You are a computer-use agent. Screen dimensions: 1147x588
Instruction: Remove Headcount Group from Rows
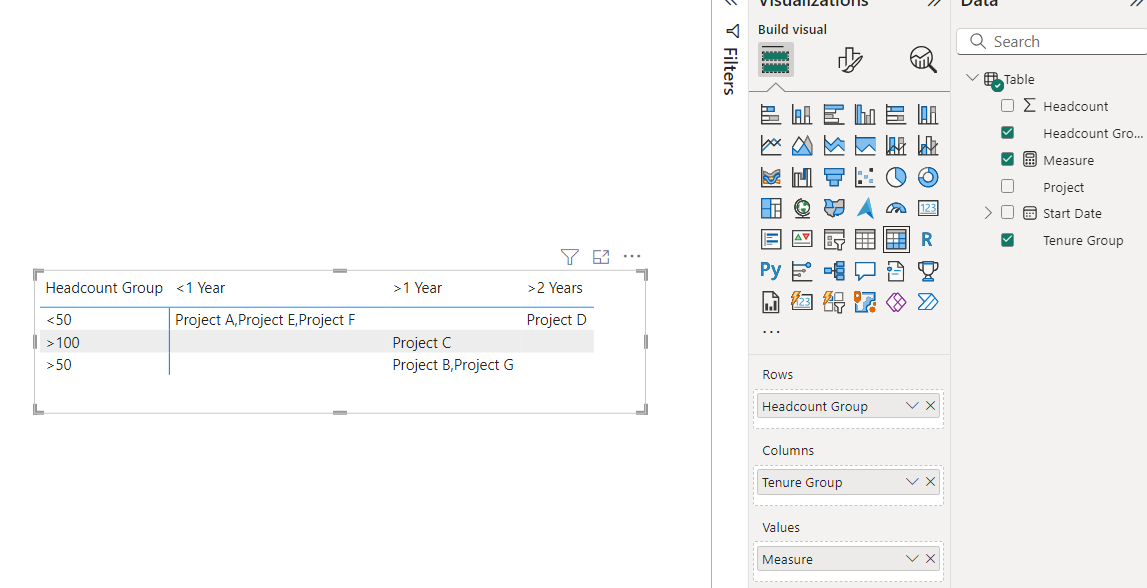pos(930,406)
